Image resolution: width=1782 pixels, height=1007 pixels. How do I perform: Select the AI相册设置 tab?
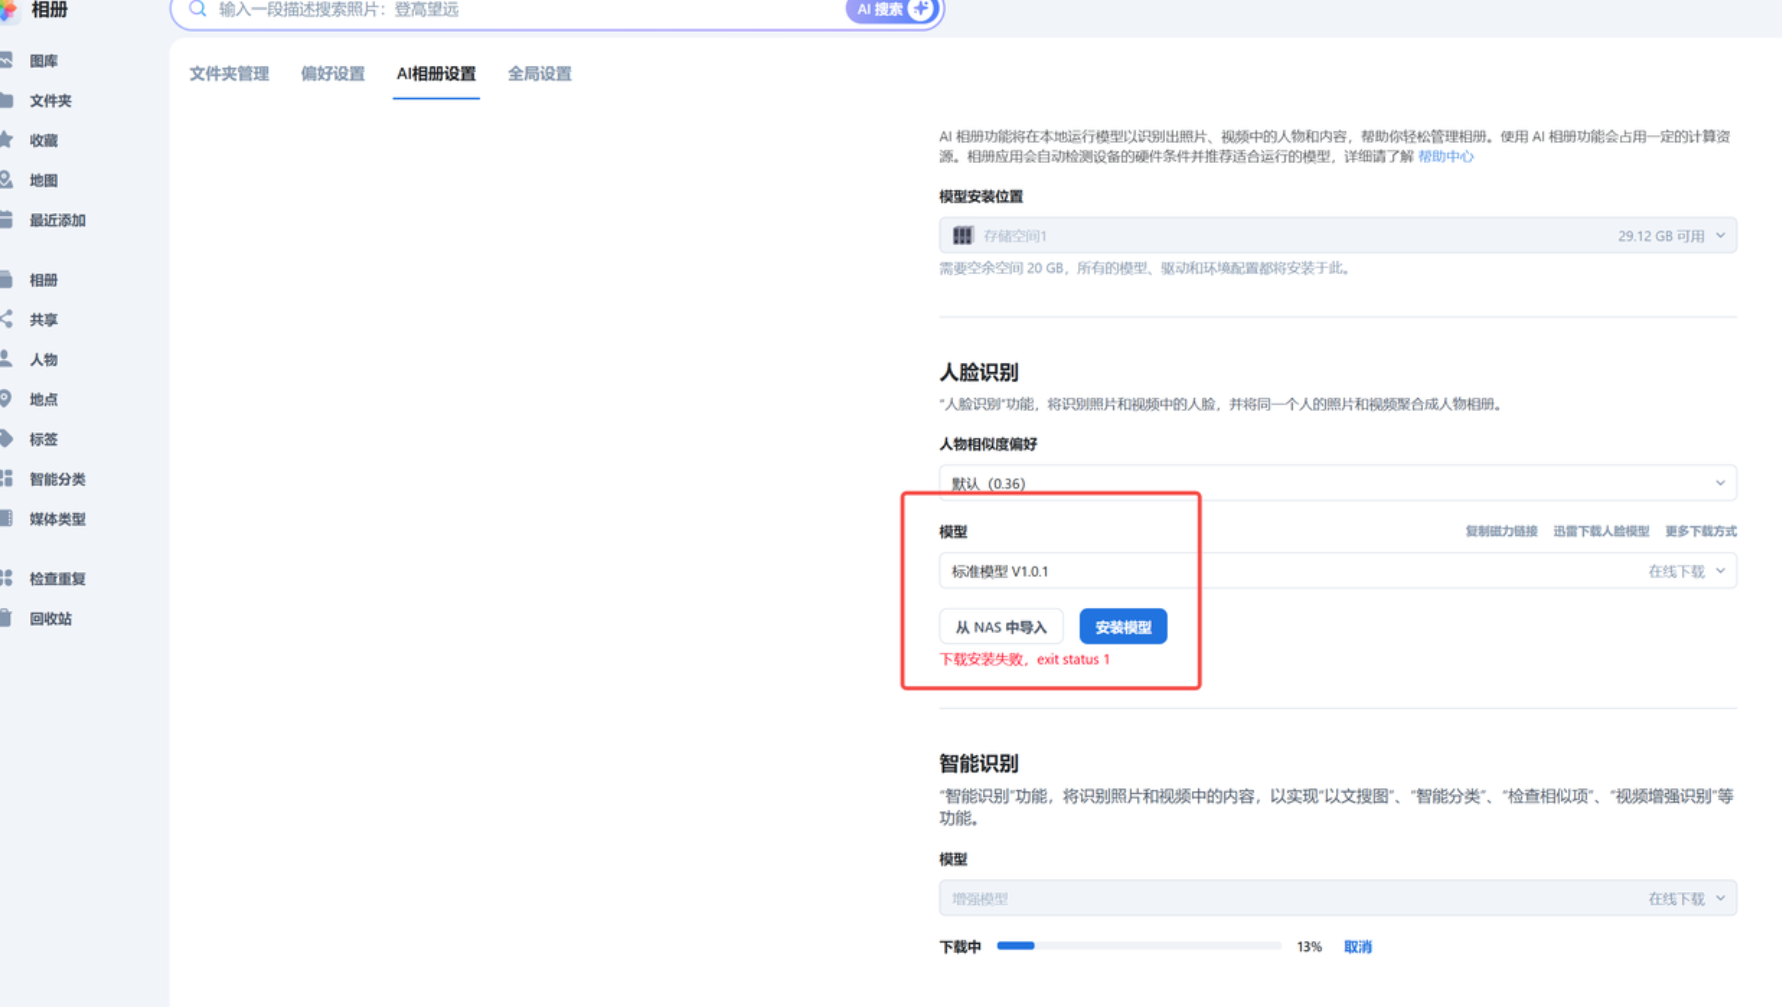[436, 74]
